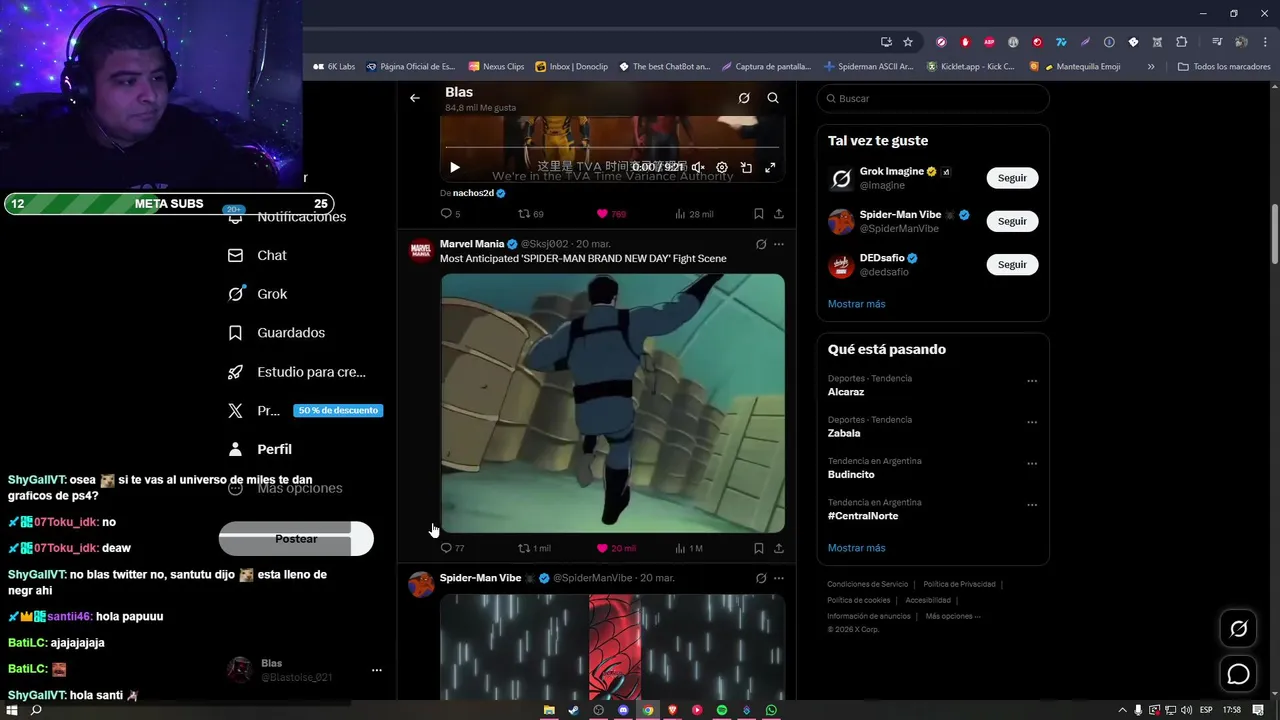1280x720 pixels.
Task: Open options for the Zabala trend
Action: (1032, 422)
